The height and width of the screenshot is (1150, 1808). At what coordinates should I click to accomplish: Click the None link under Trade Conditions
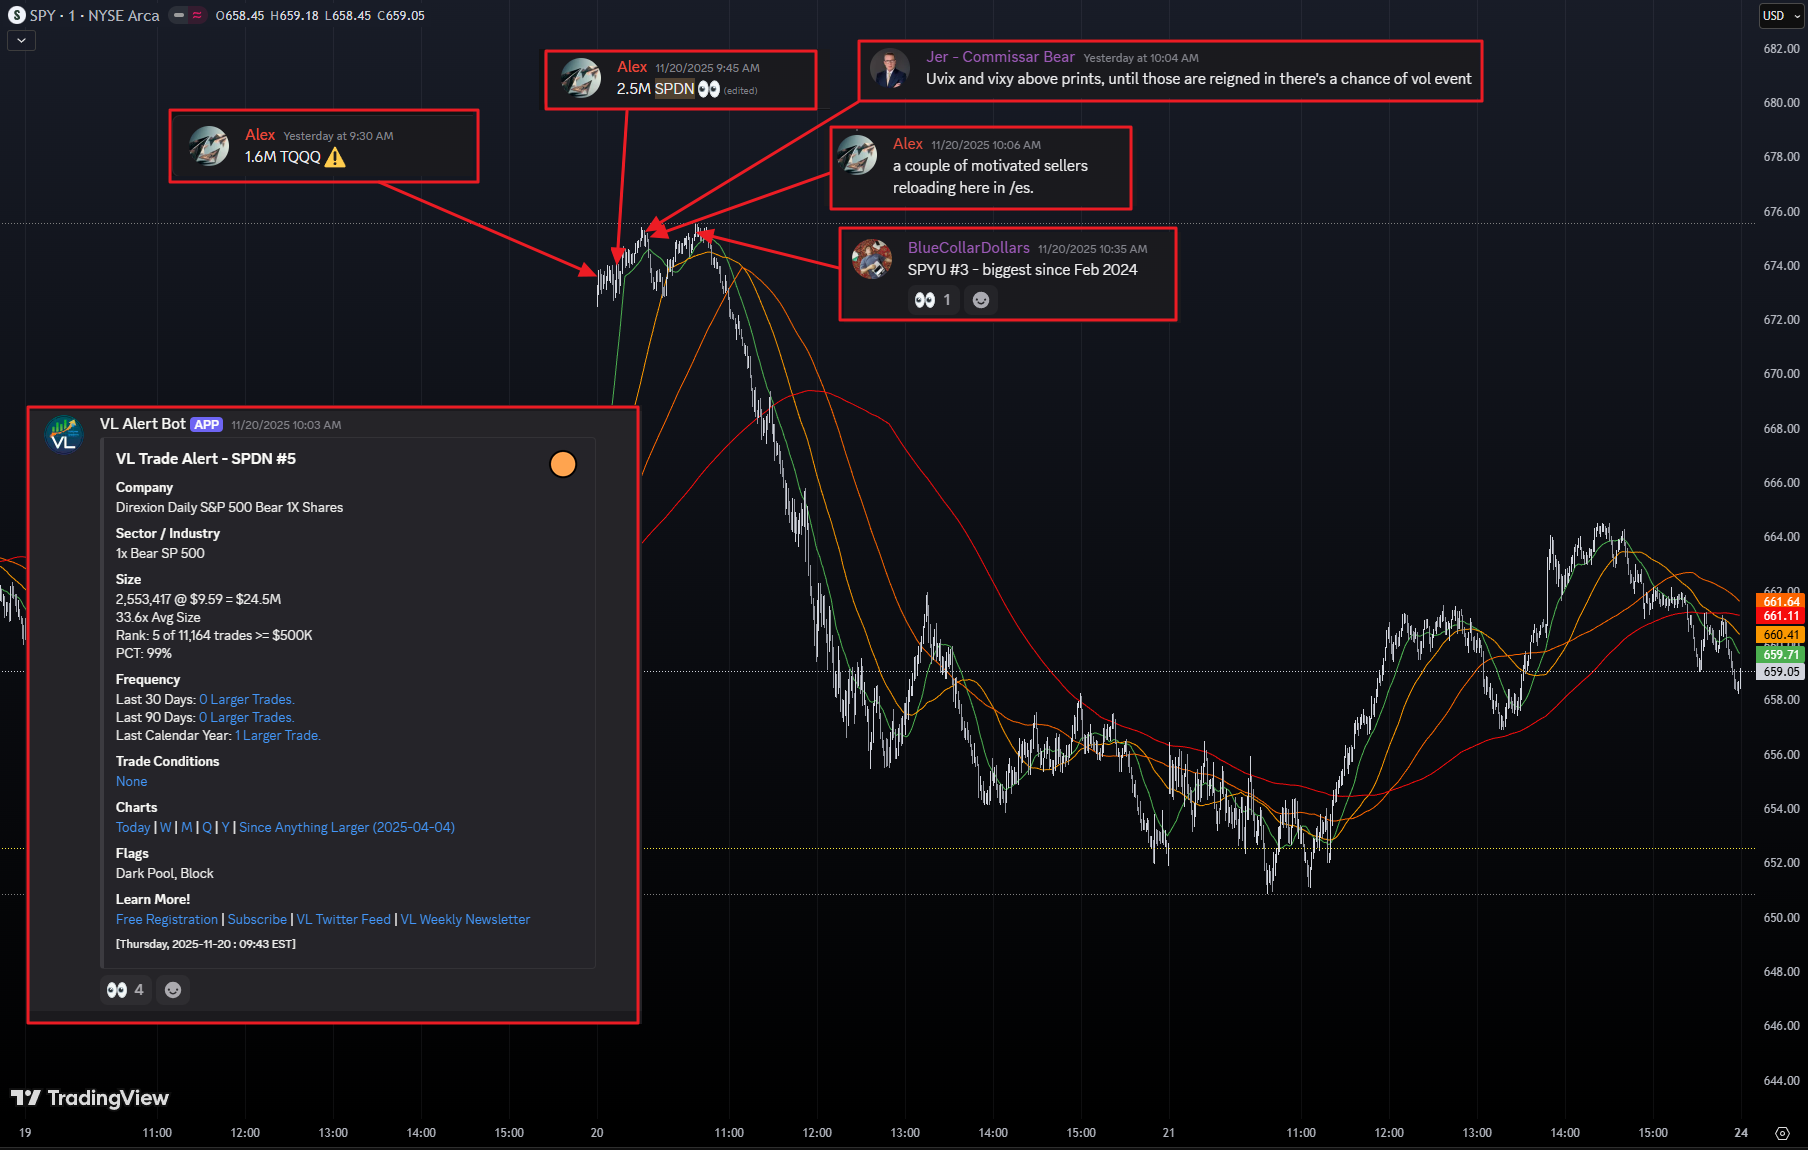tap(131, 781)
